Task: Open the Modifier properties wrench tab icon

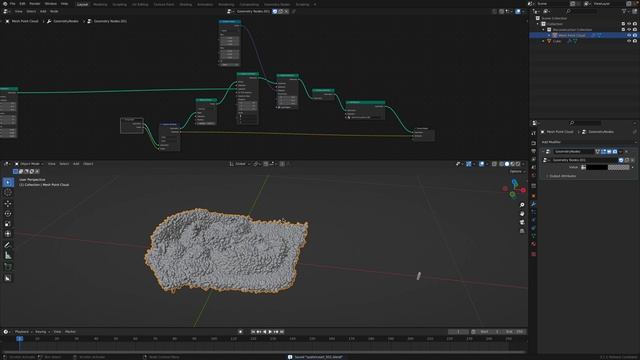Action: 533,204
